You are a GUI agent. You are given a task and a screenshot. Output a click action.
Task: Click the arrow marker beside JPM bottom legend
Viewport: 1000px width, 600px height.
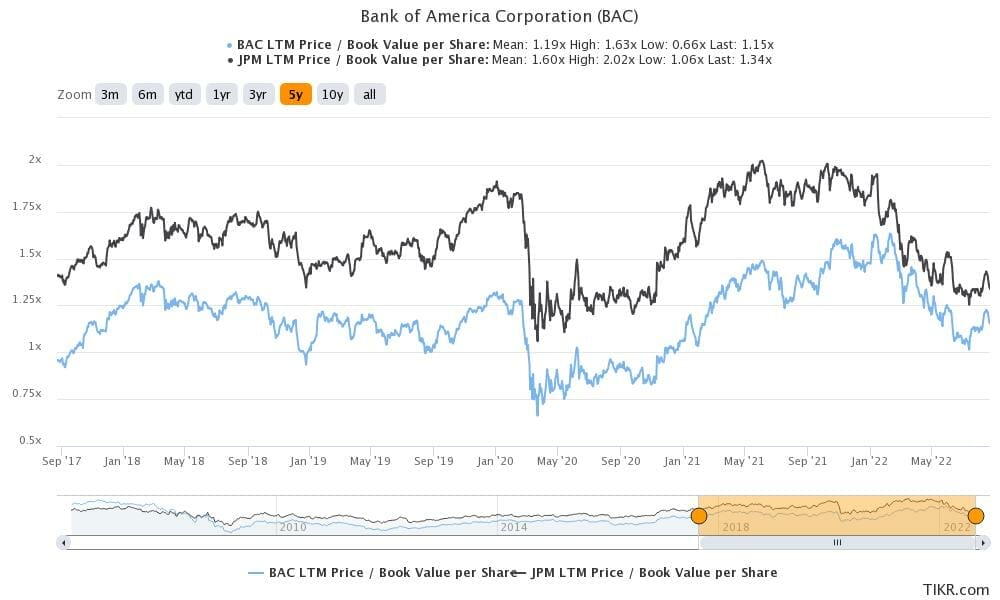(x=517, y=572)
